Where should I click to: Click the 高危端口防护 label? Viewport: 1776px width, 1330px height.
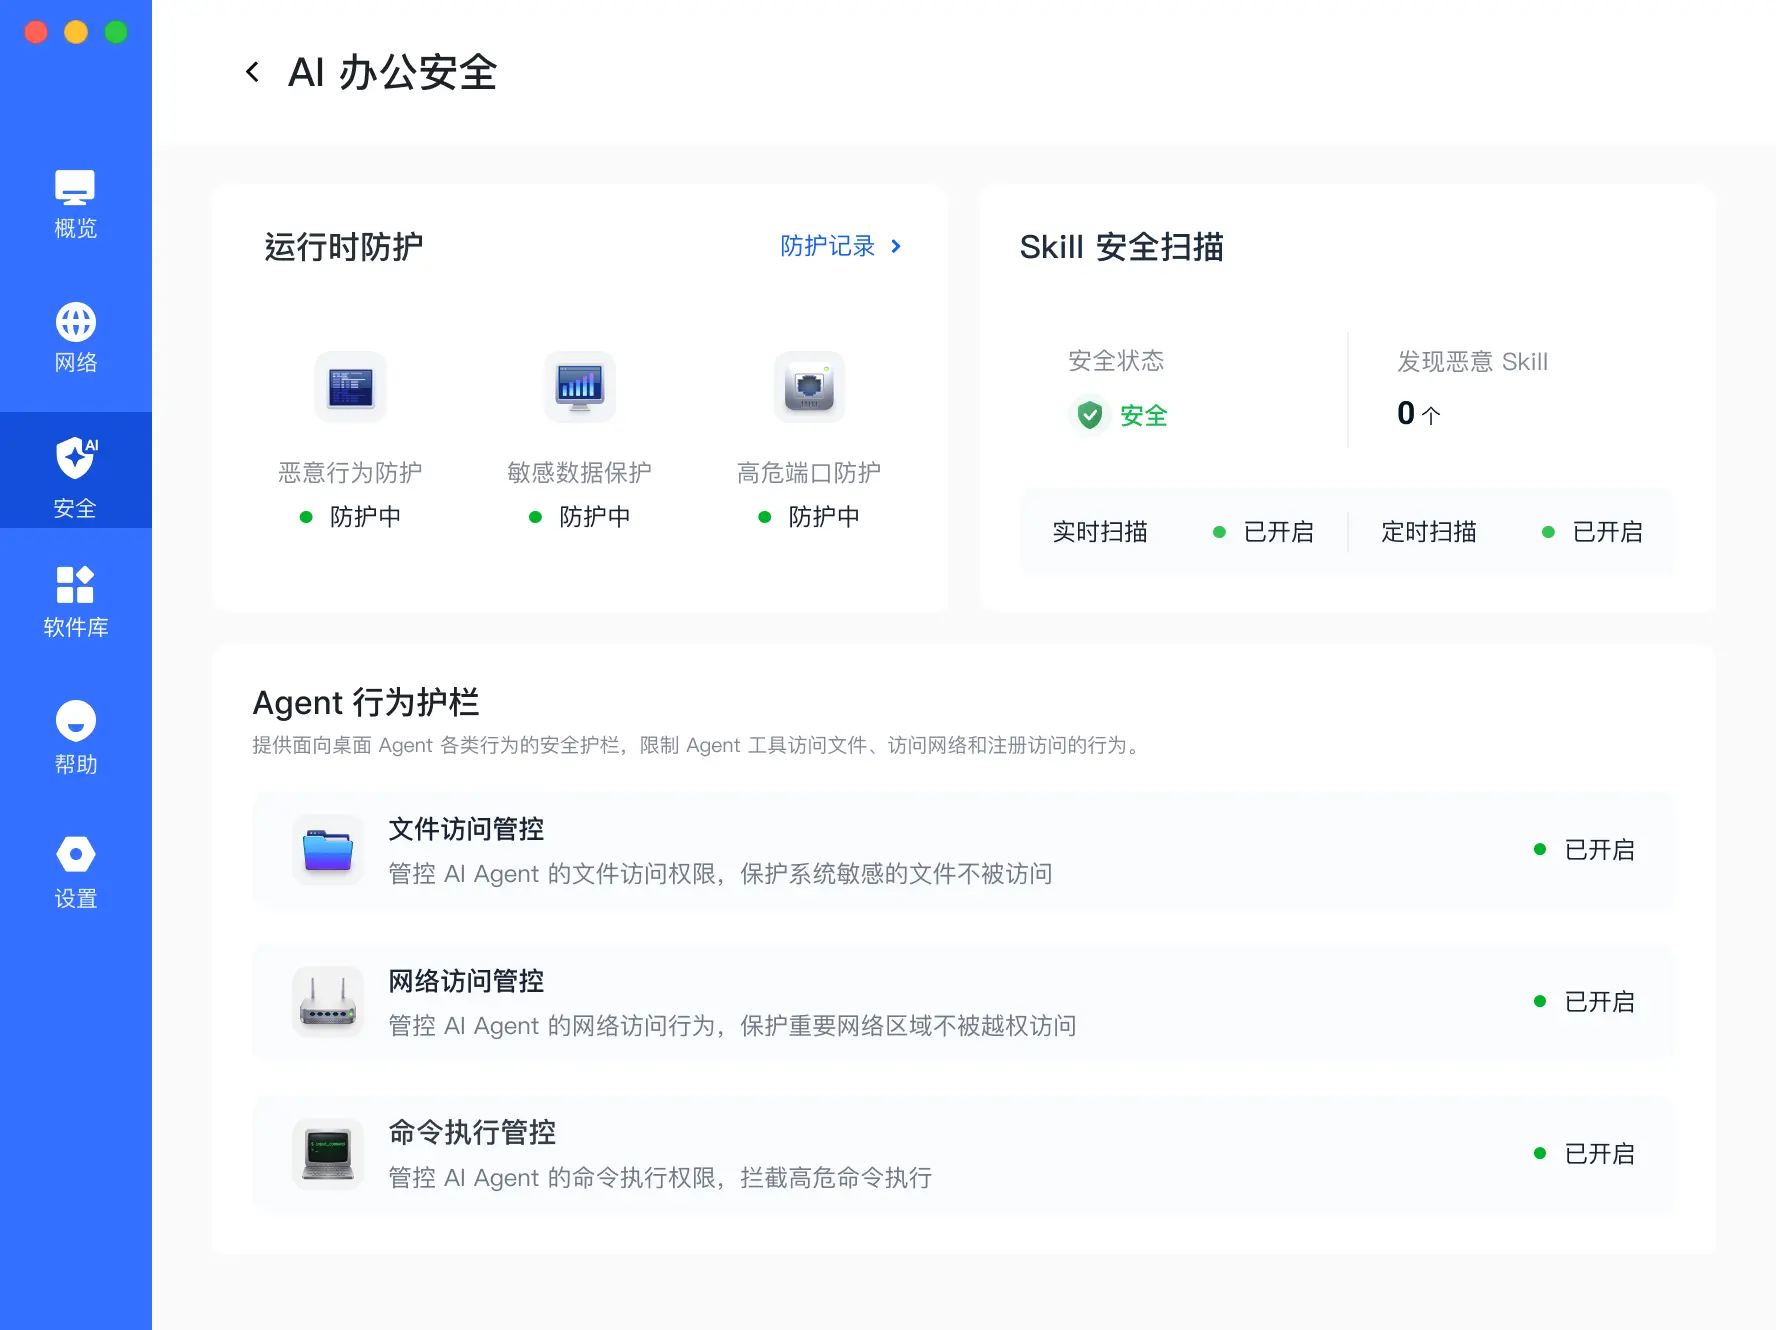point(809,473)
